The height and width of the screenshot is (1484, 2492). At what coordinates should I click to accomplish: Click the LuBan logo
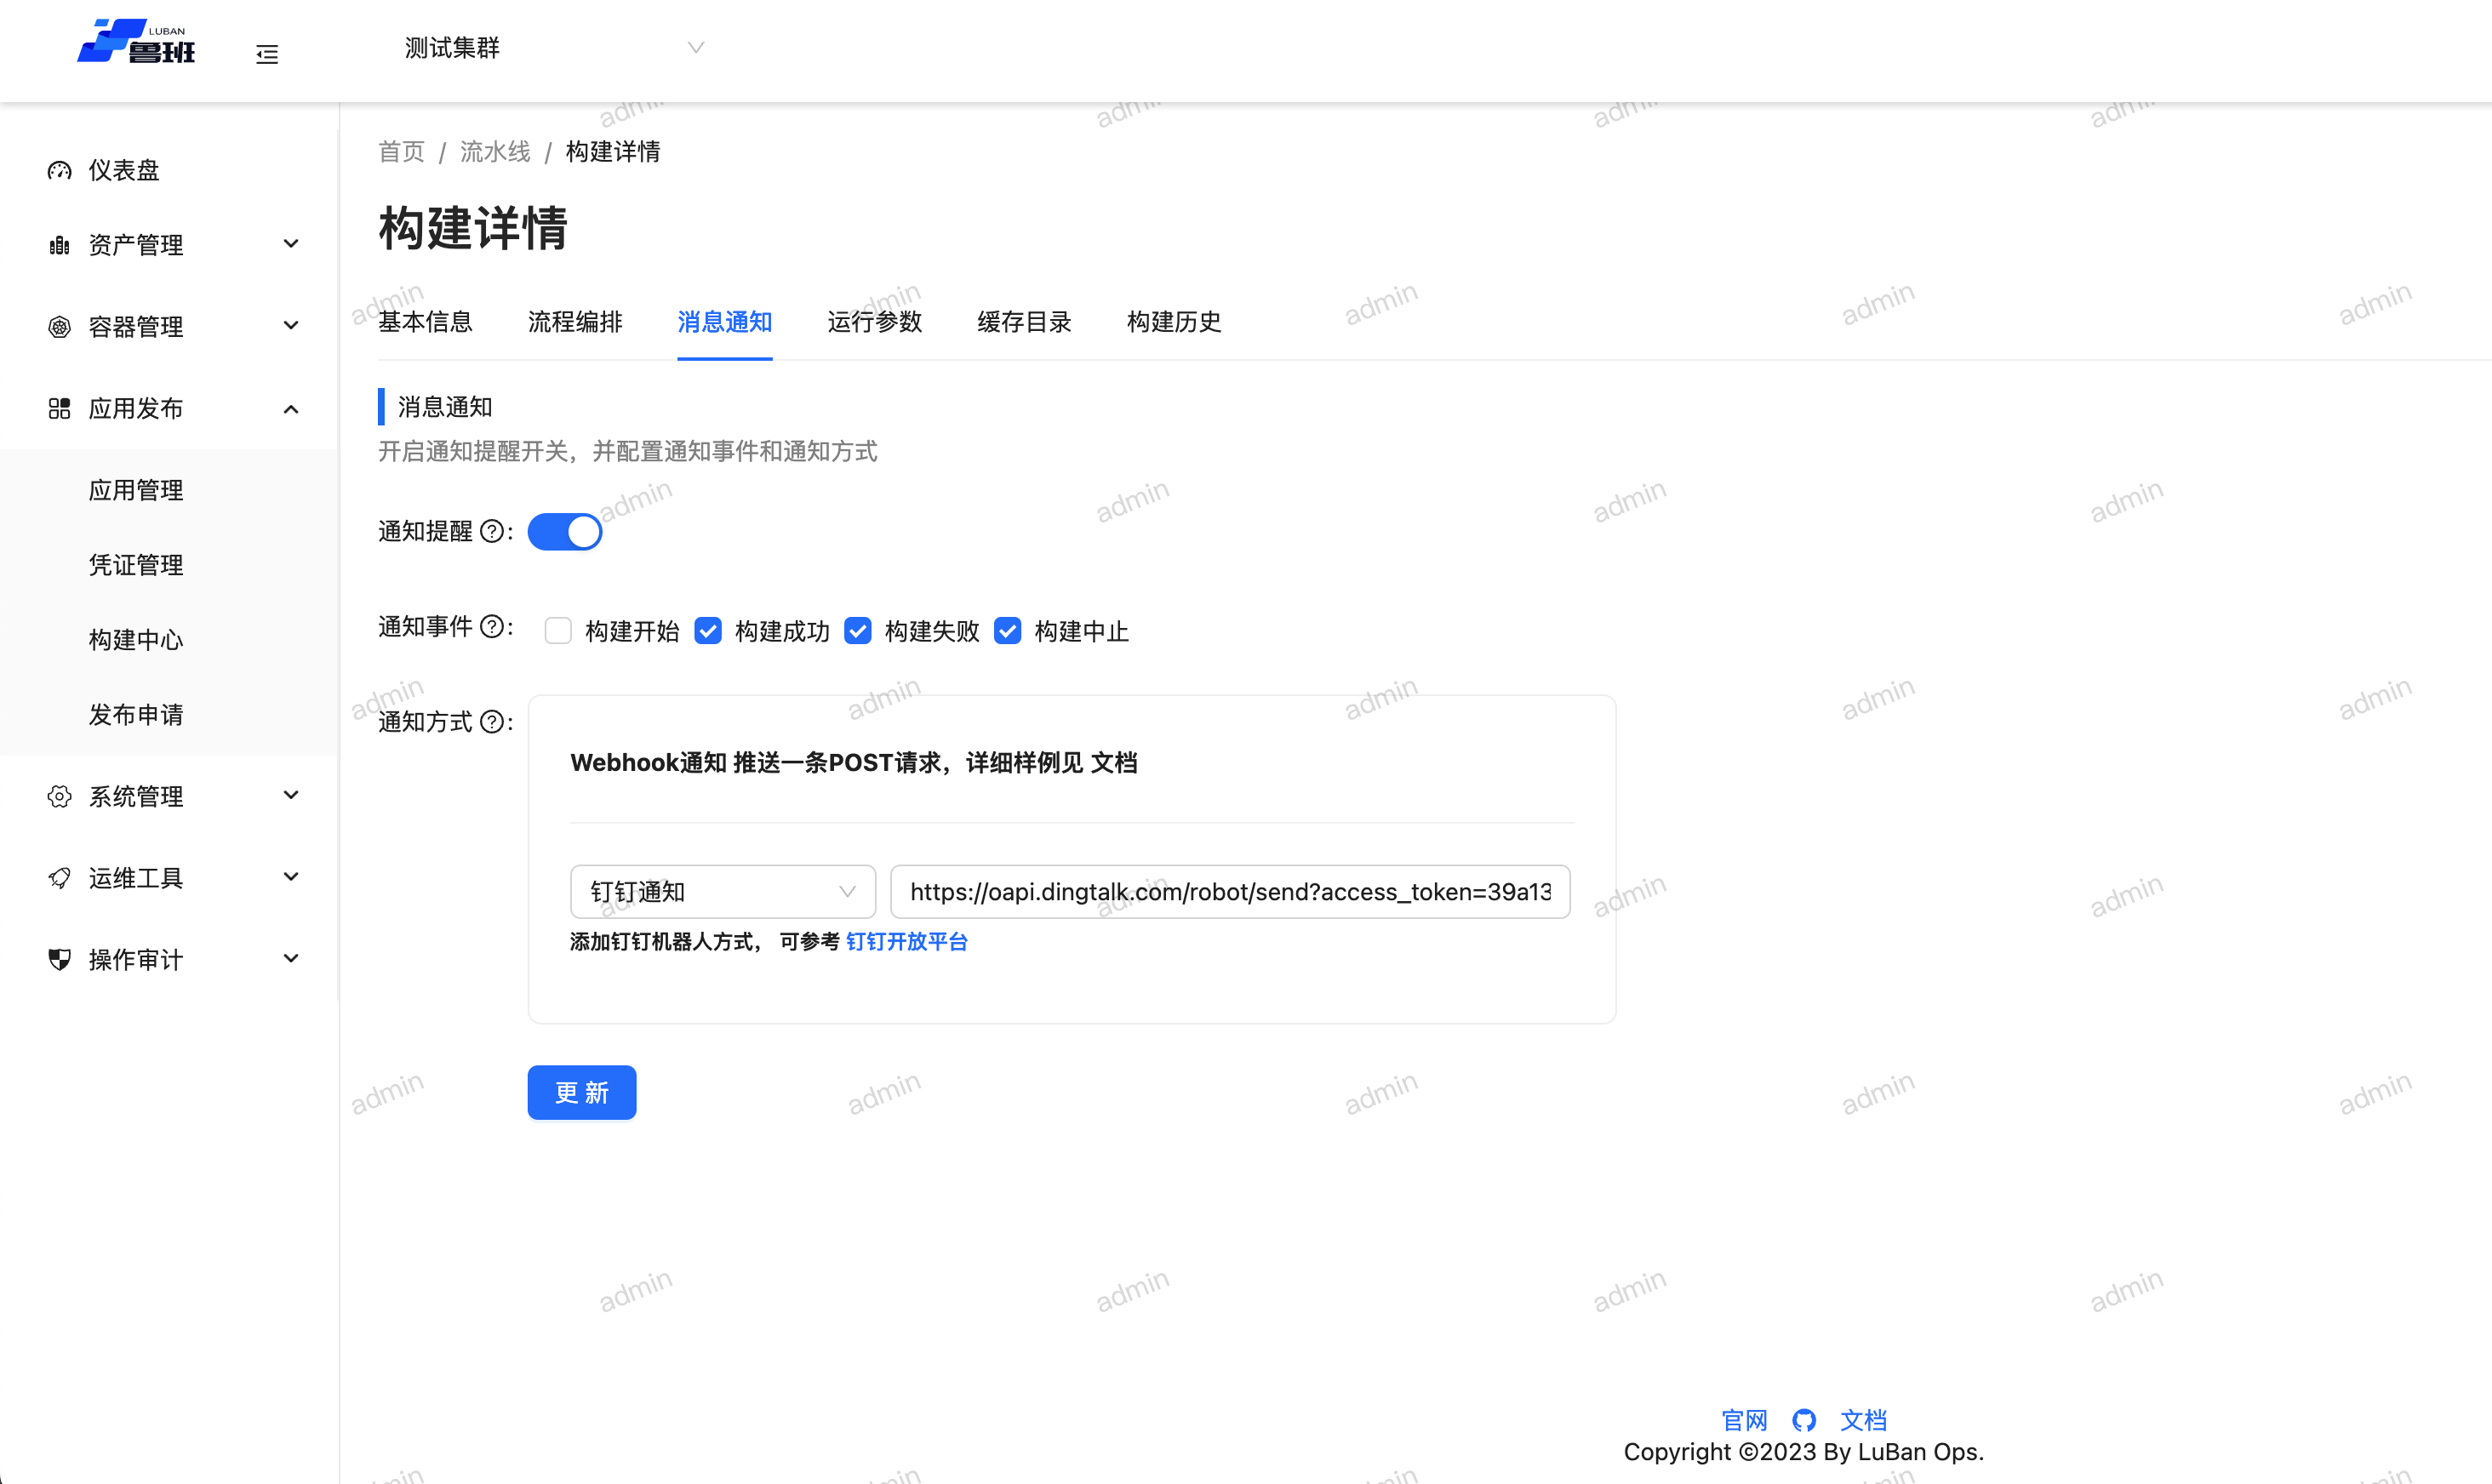click(137, 42)
